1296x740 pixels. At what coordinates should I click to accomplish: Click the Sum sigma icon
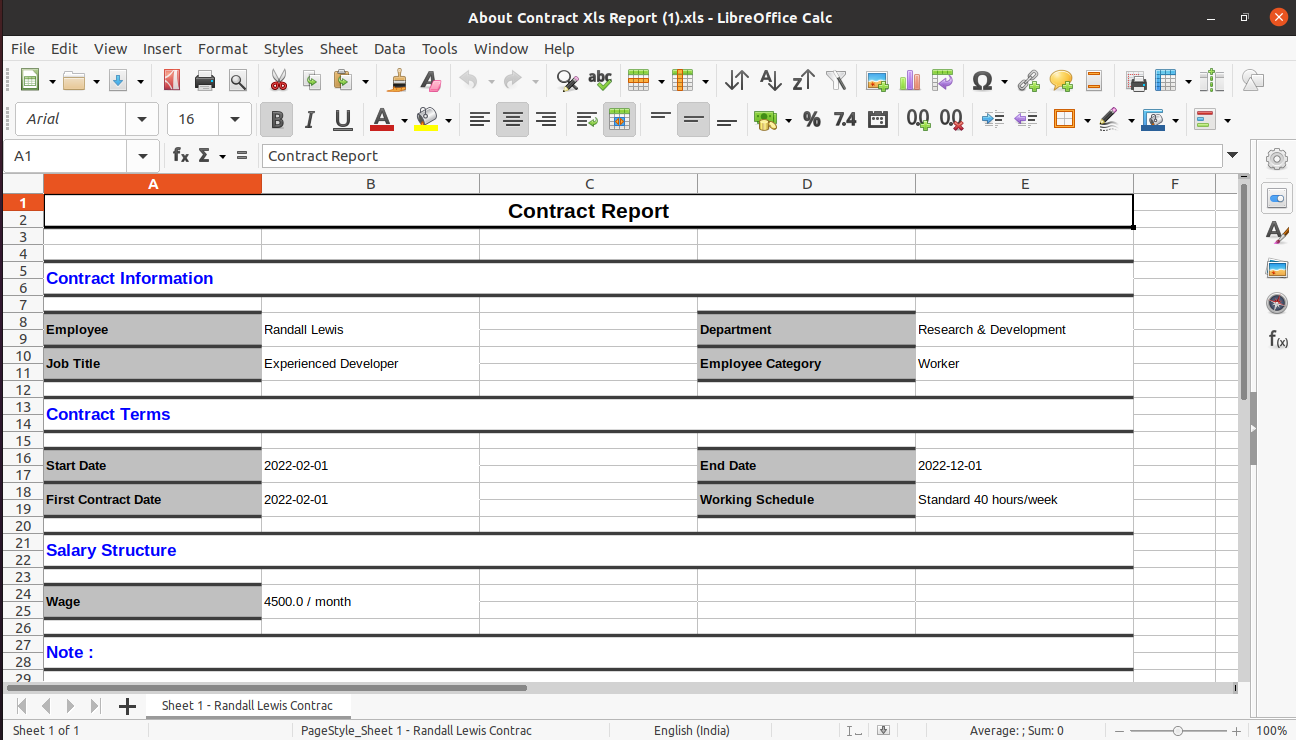pyautogui.click(x=204, y=155)
